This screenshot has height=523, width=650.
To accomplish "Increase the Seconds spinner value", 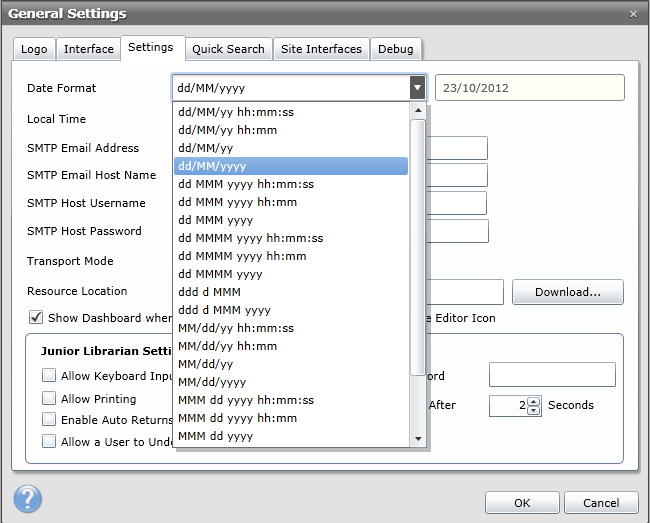I will [x=533, y=401].
